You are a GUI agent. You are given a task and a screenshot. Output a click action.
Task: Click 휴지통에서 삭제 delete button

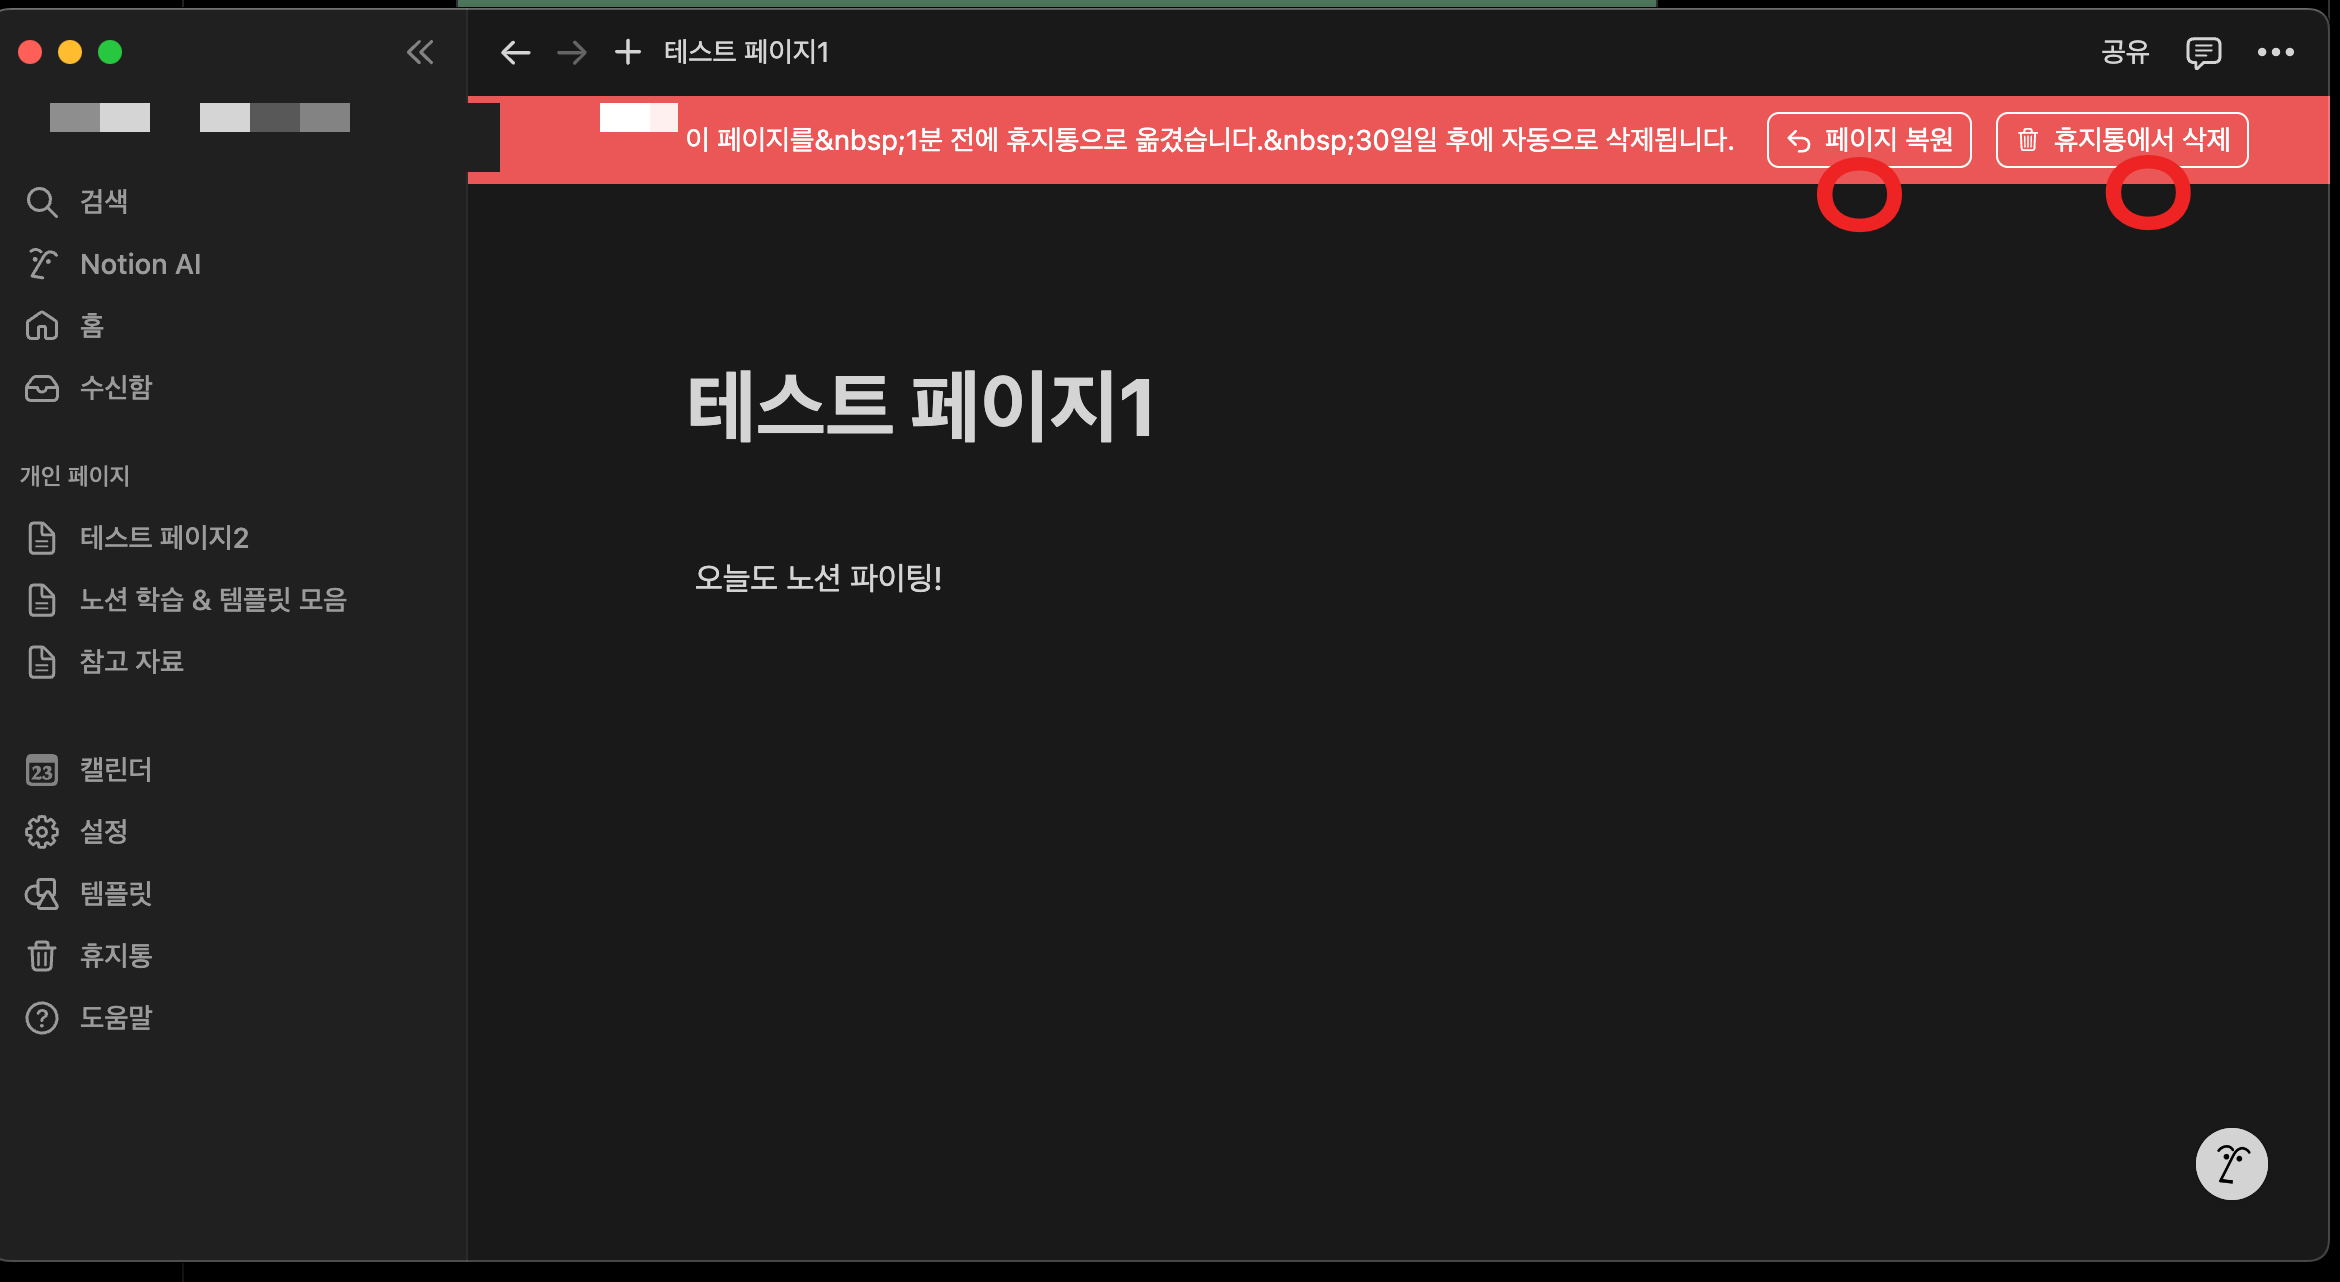2121,140
